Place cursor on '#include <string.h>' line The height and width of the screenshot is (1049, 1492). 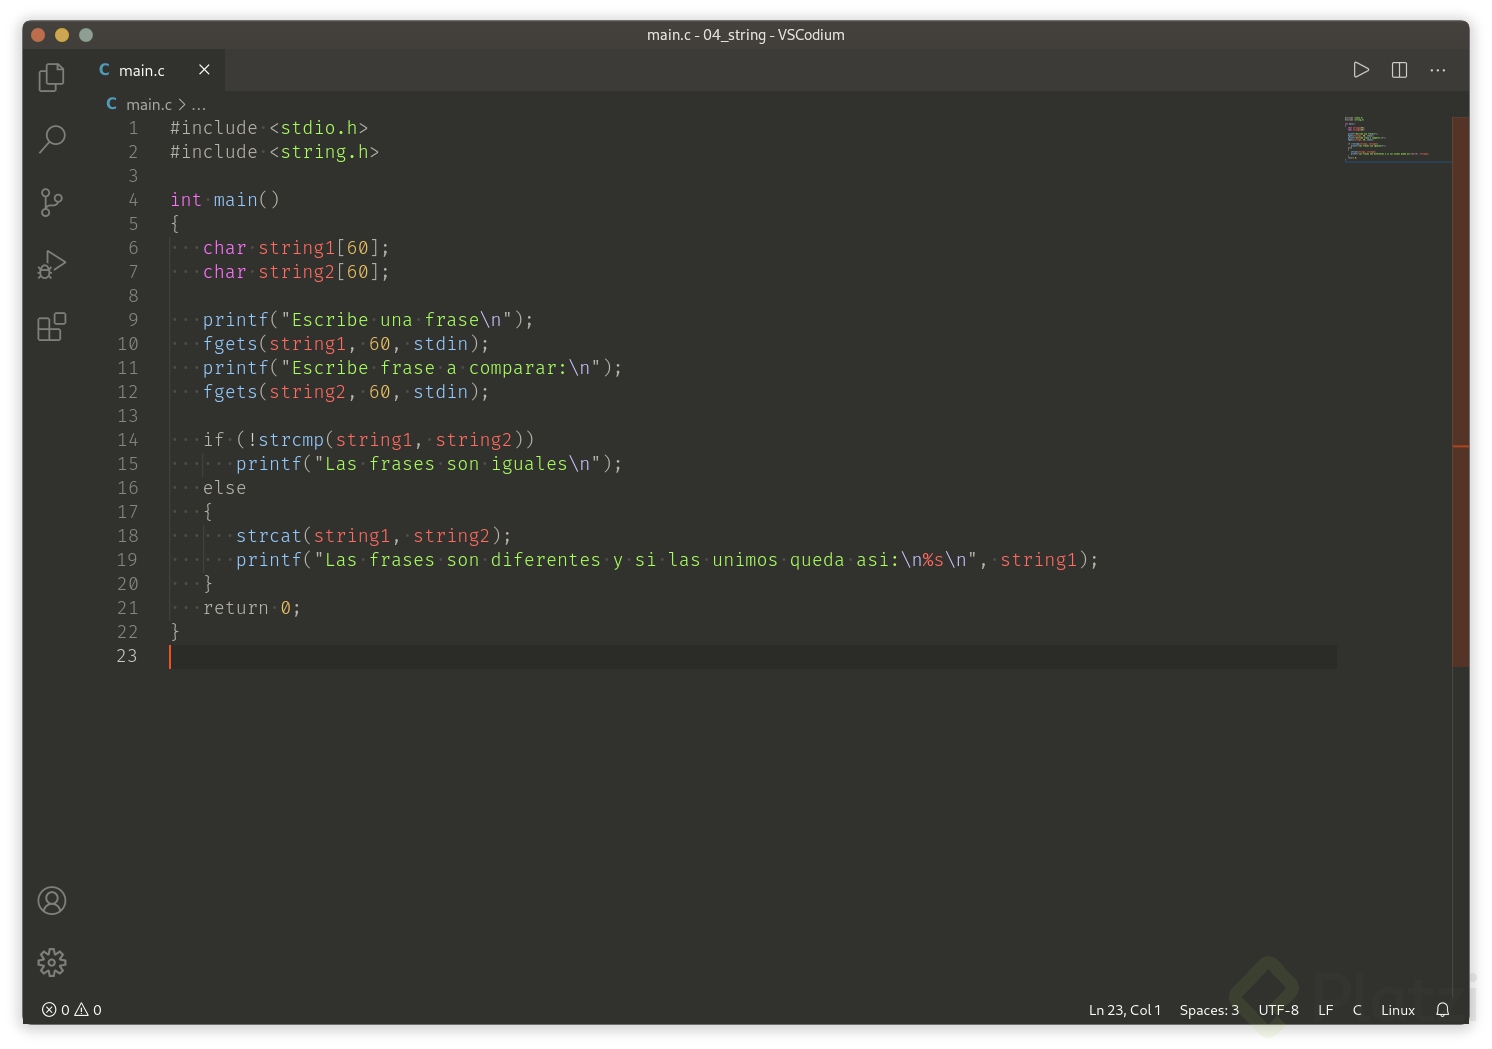coord(274,152)
